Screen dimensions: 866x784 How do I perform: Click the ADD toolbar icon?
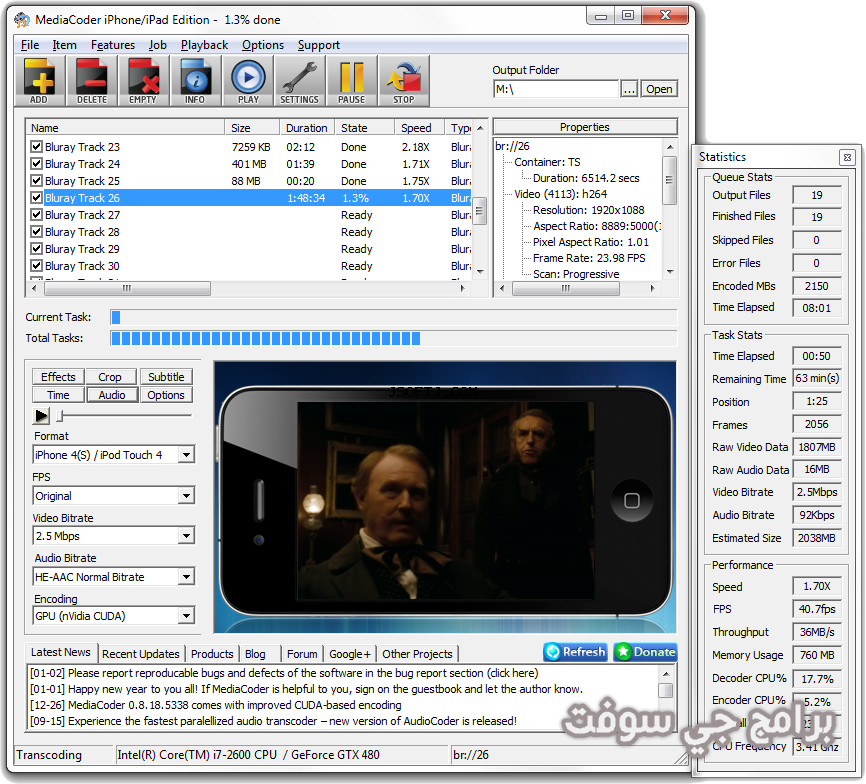point(40,81)
